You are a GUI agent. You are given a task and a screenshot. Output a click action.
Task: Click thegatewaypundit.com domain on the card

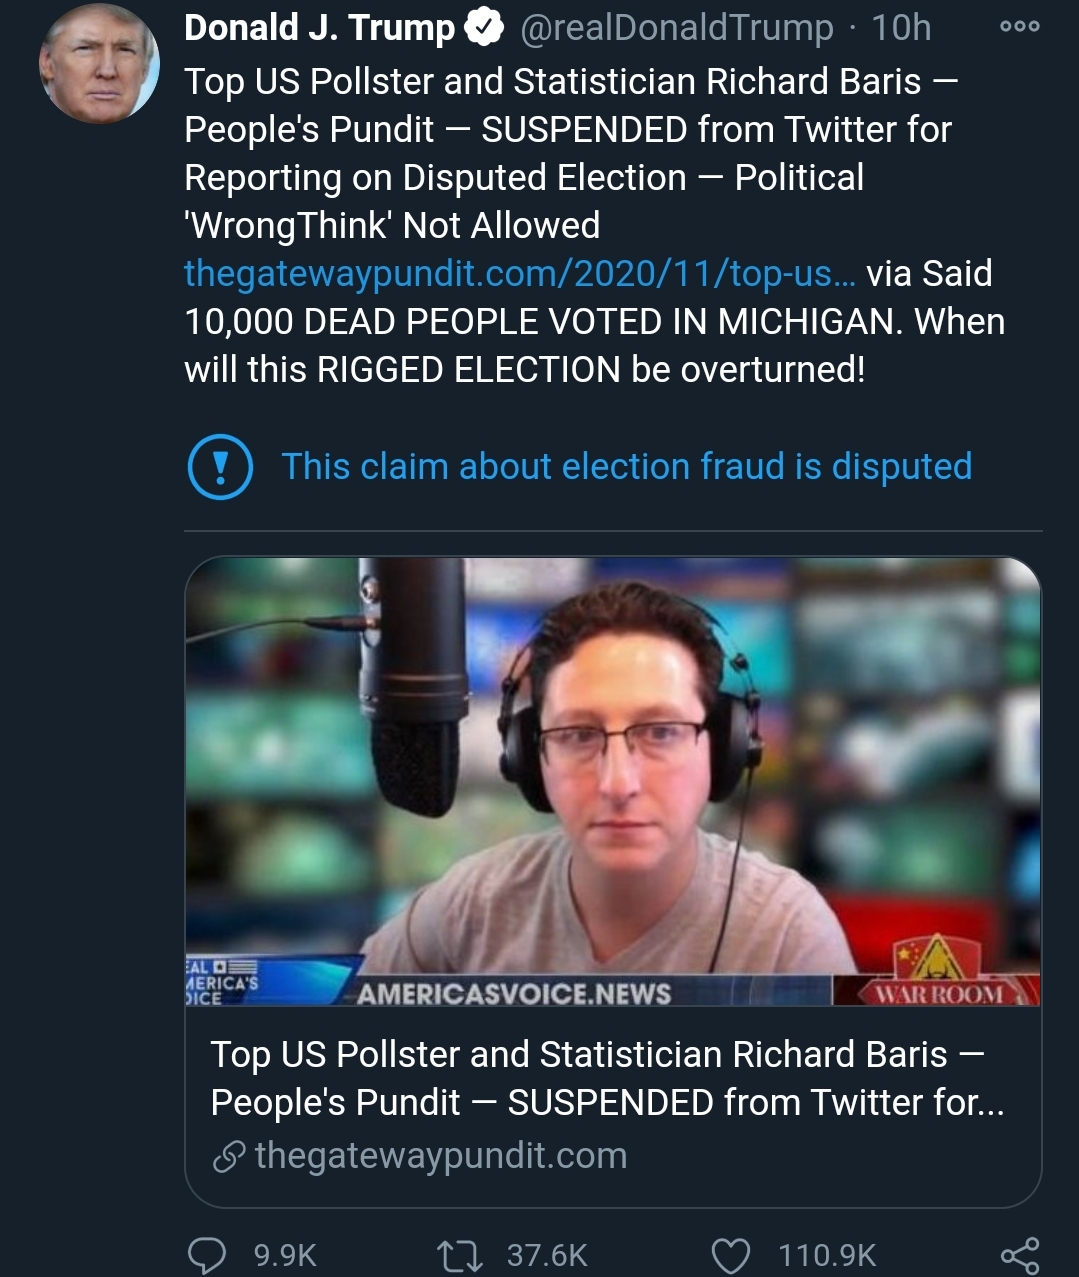(441, 1156)
